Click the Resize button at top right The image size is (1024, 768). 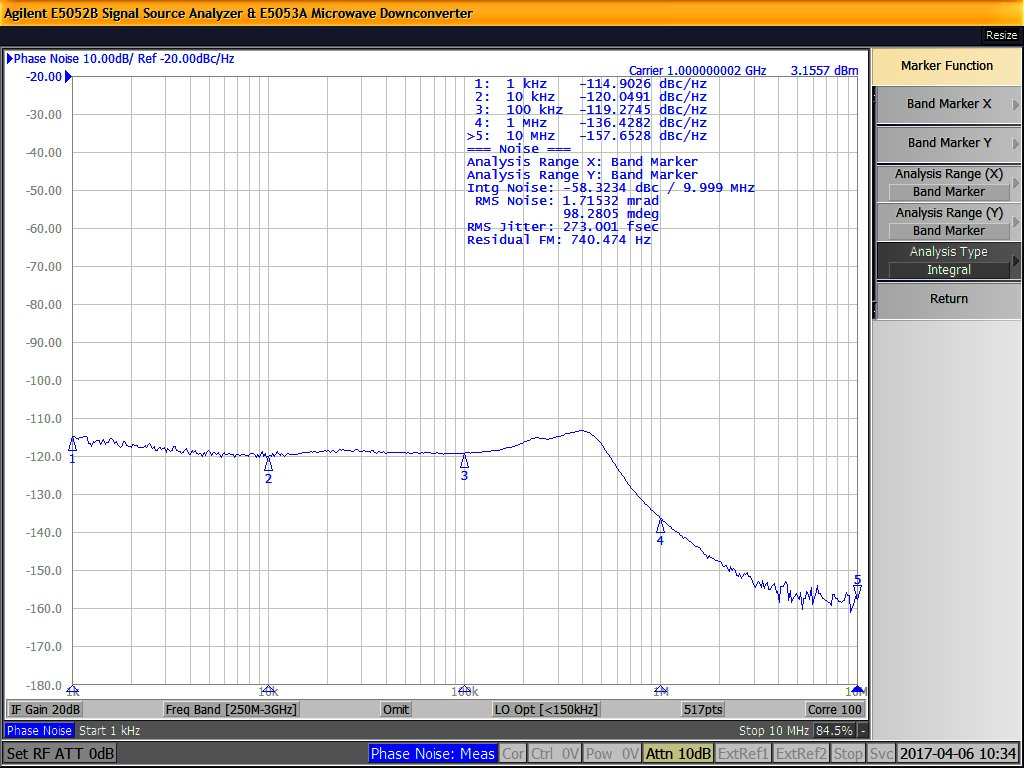click(1001, 35)
